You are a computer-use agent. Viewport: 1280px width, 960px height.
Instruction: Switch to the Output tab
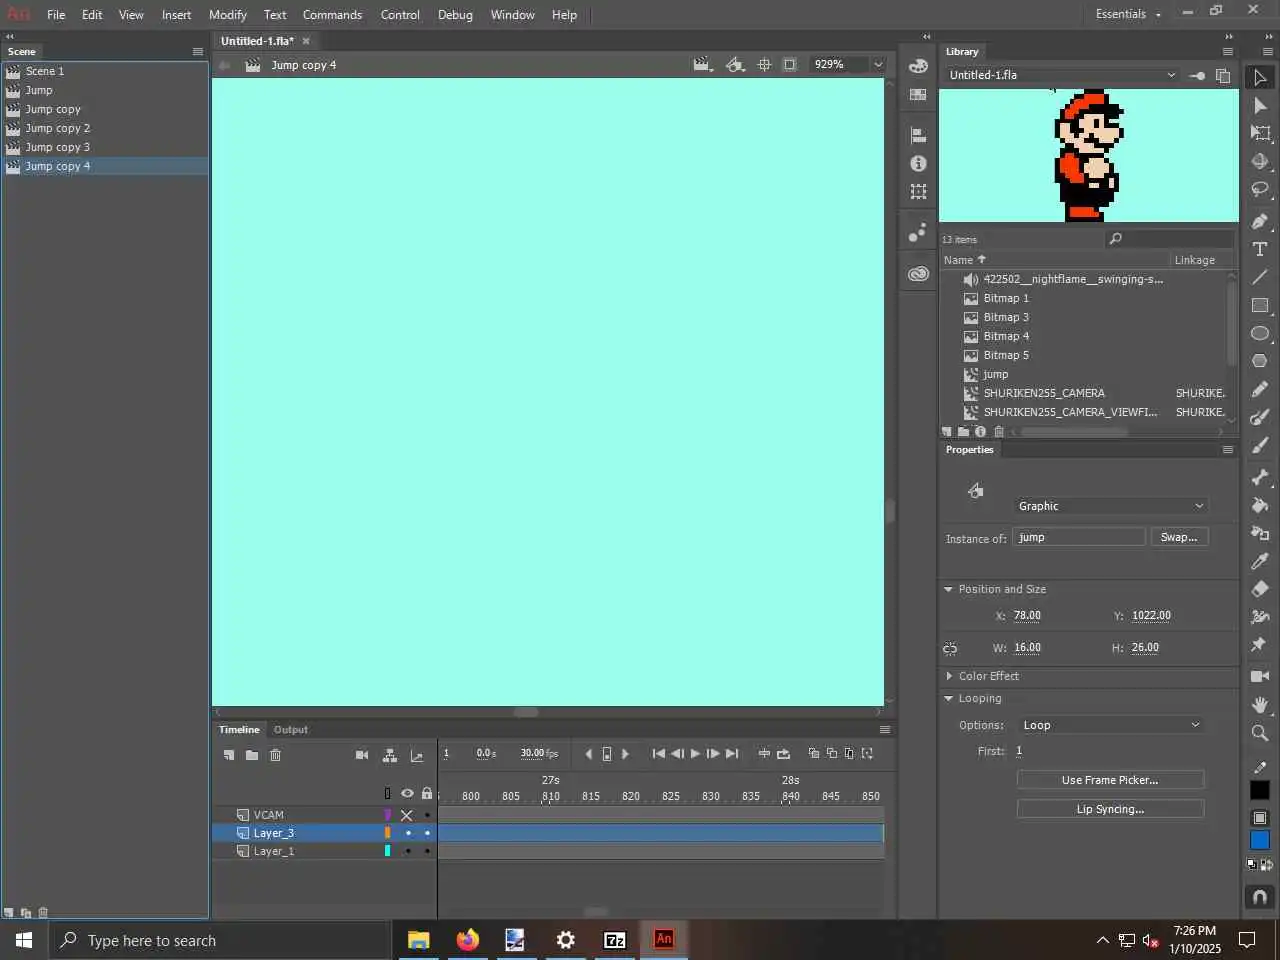point(291,730)
